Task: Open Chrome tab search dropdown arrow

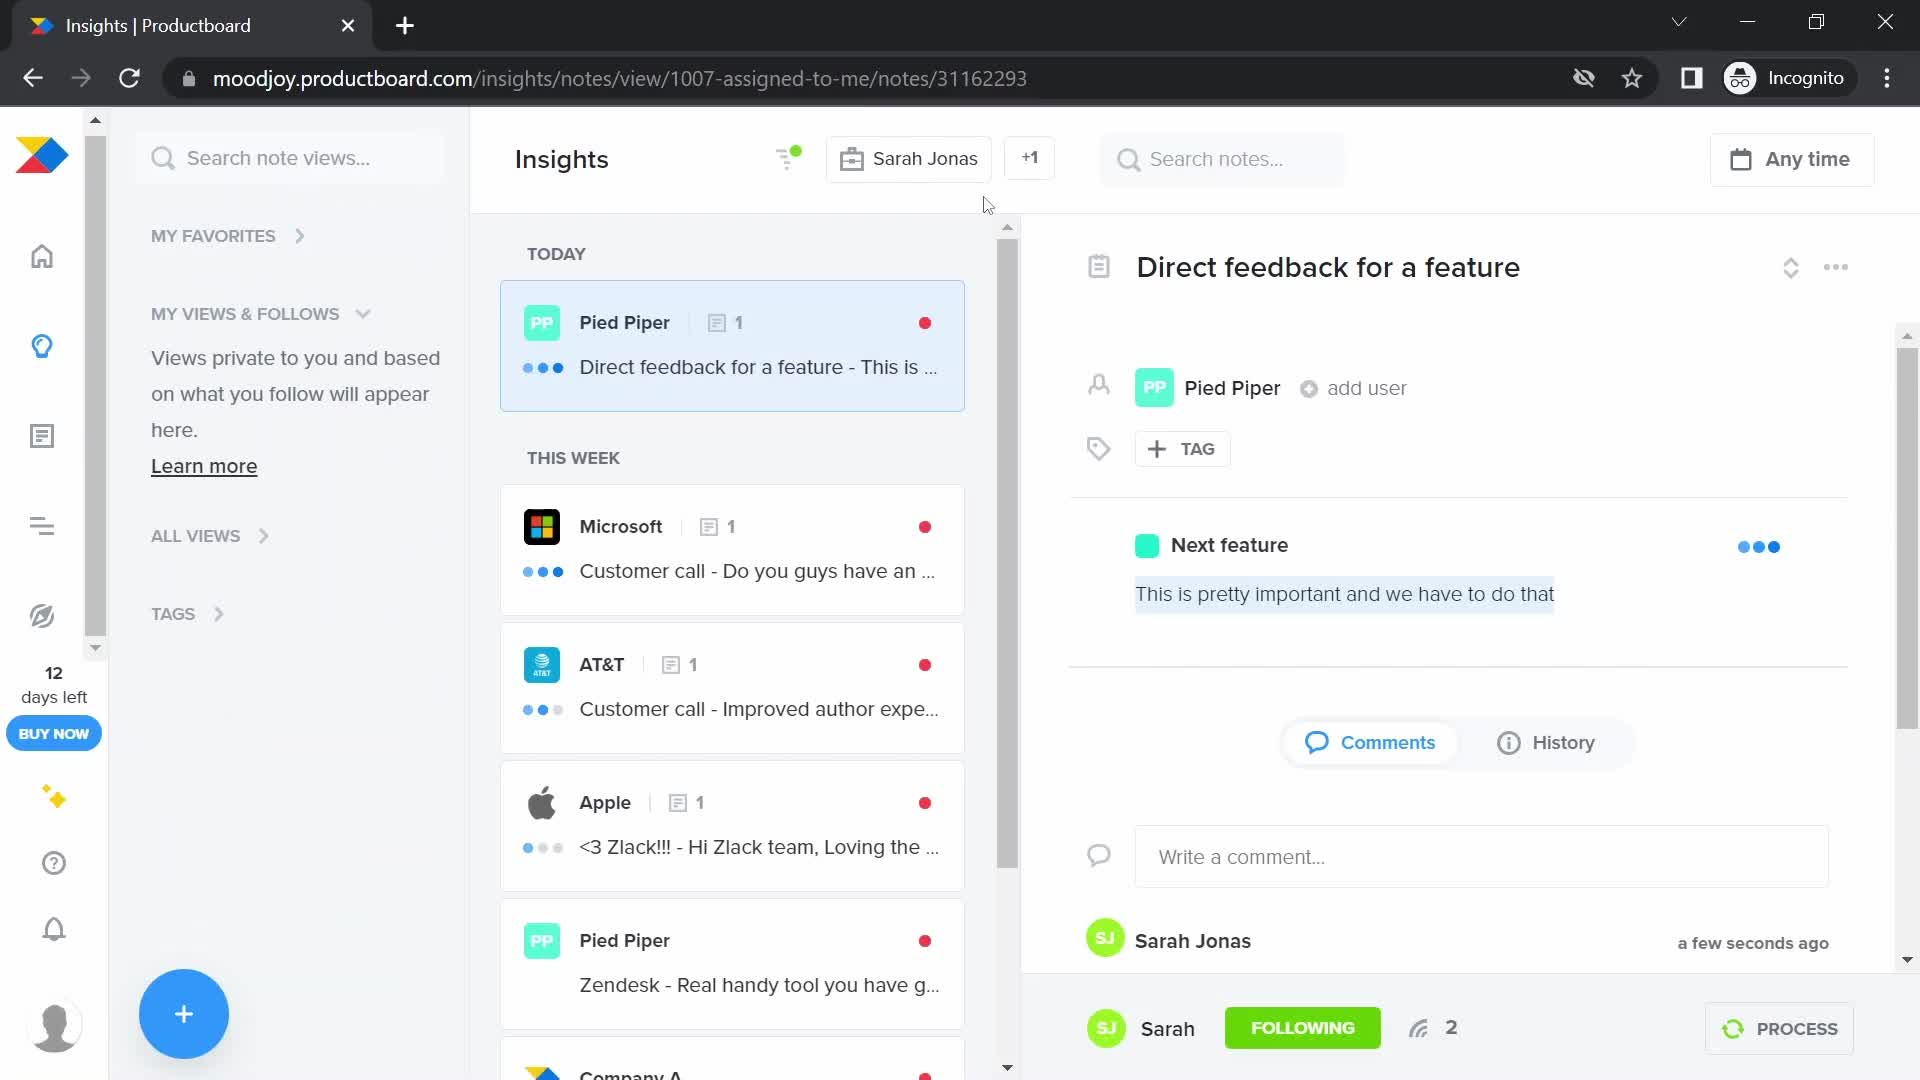Action: point(1679,22)
